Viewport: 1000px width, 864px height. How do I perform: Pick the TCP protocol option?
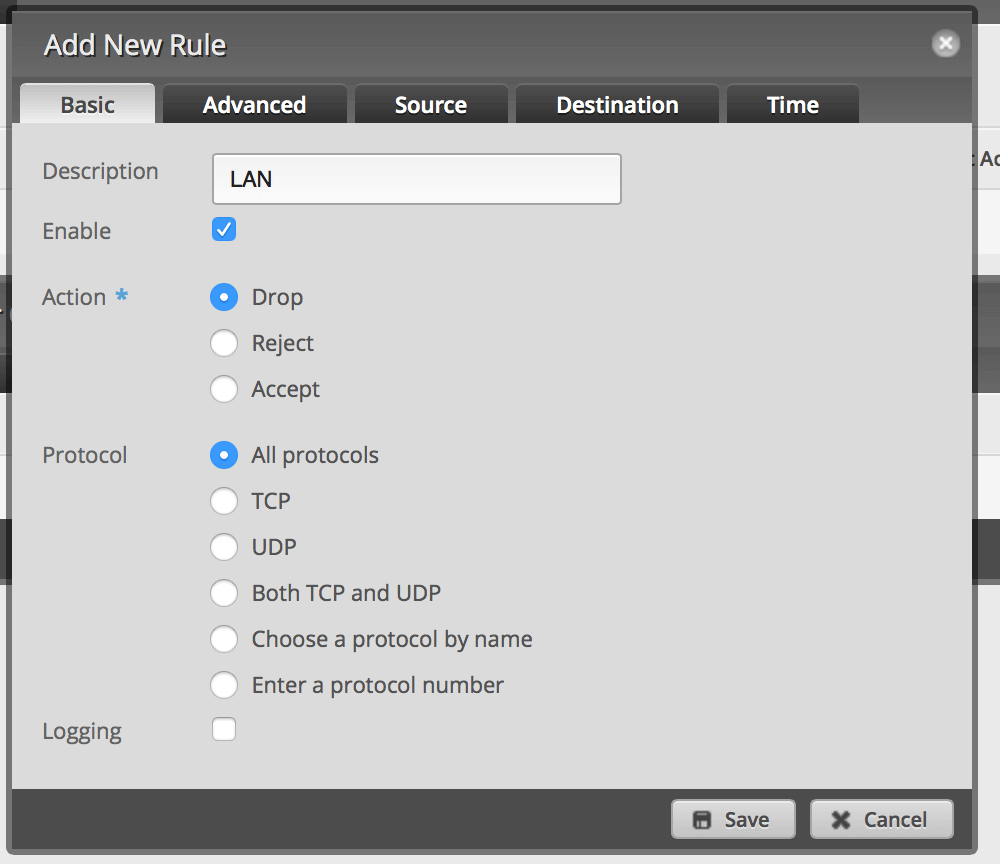pos(224,501)
